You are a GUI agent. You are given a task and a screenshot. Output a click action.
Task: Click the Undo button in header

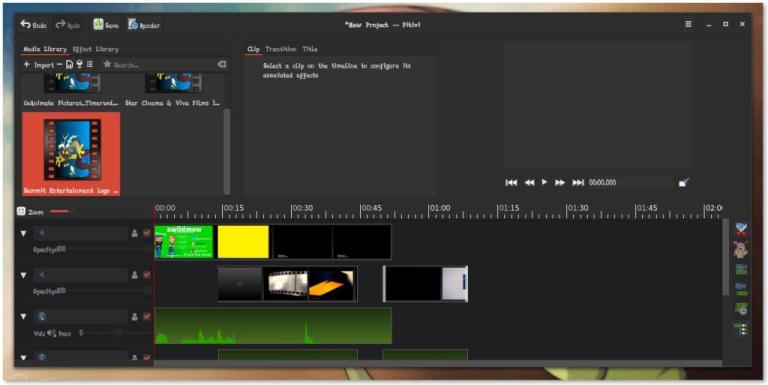point(33,25)
